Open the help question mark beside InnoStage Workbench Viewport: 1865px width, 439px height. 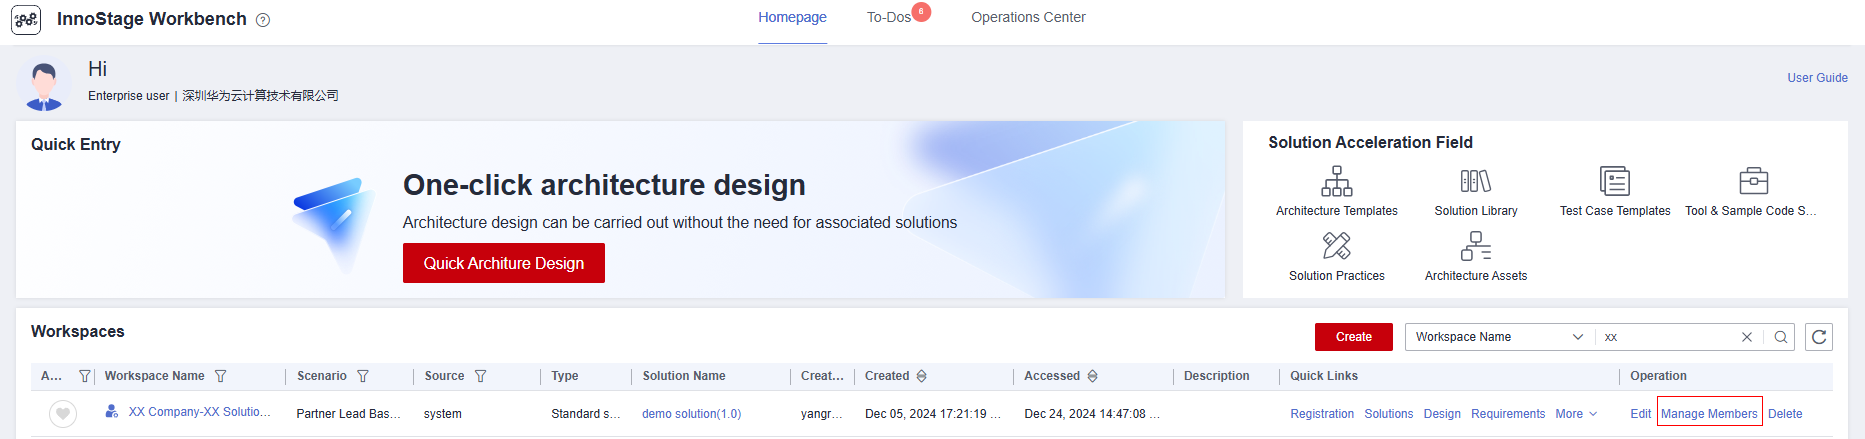point(263,20)
